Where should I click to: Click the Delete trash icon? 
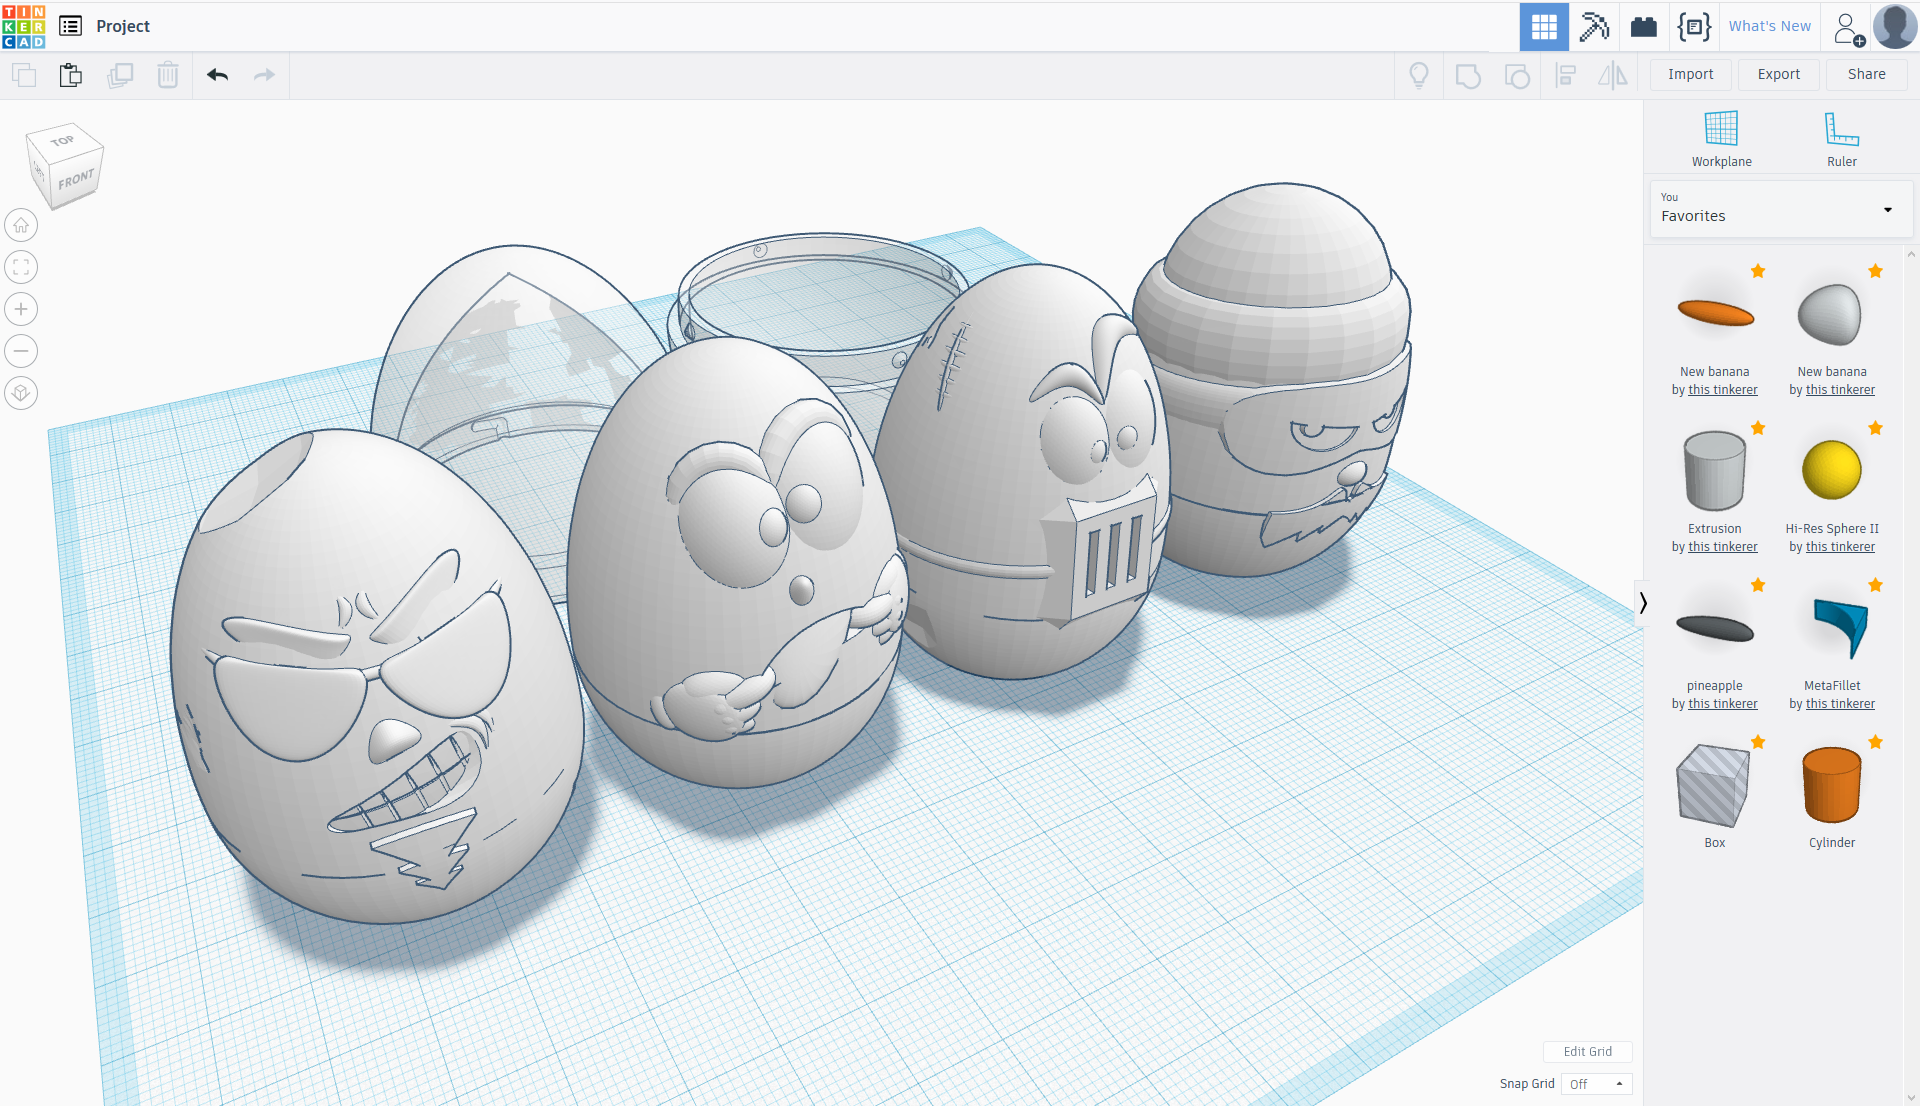168,75
